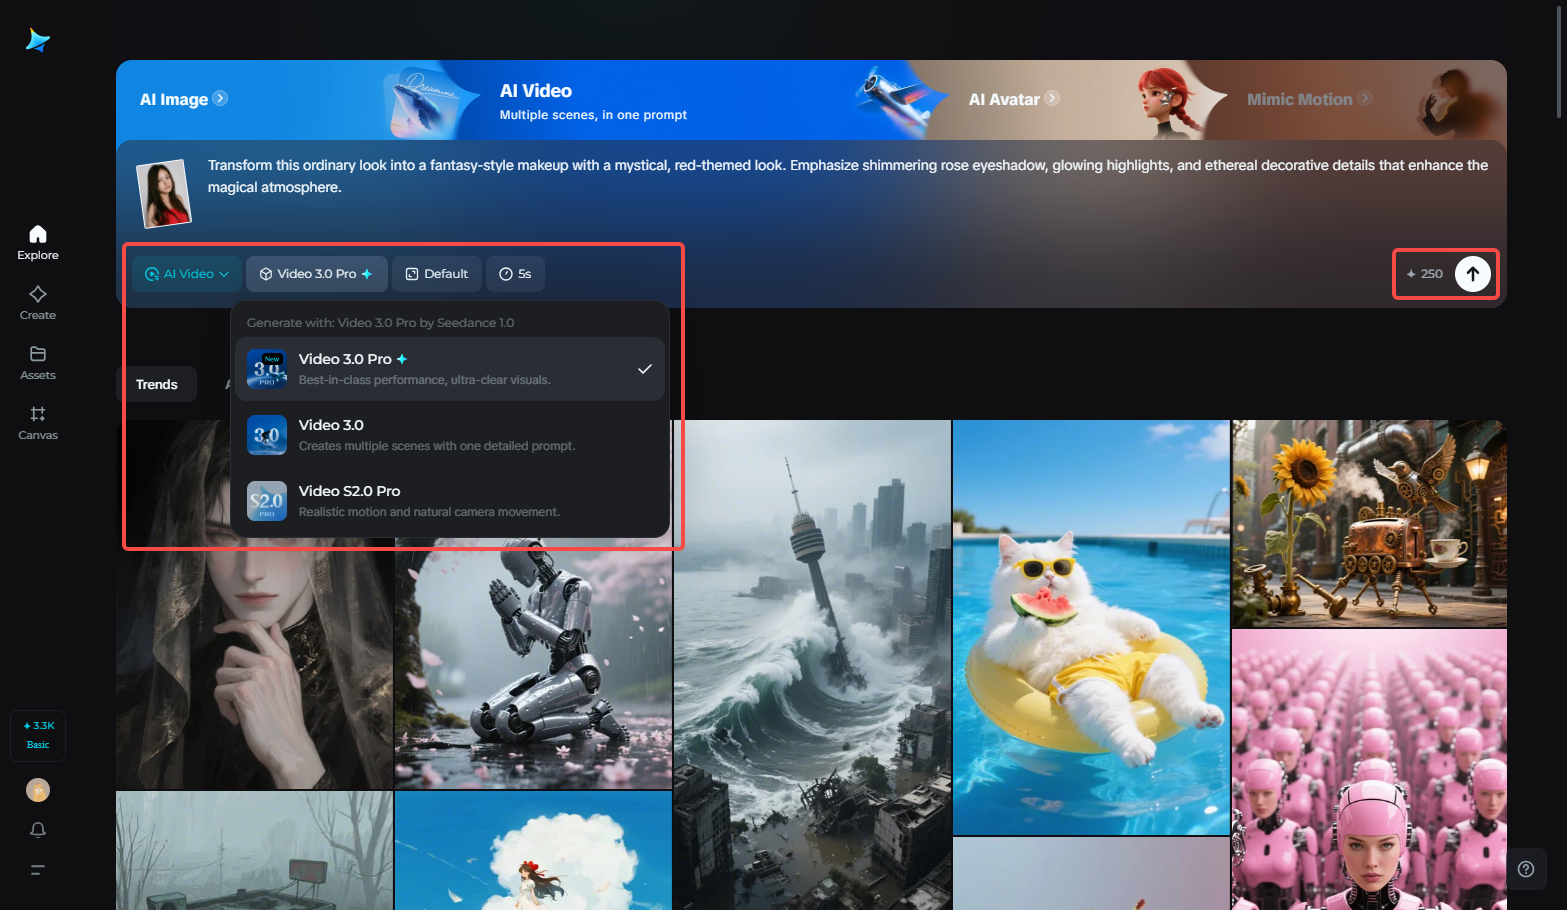Image resolution: width=1567 pixels, height=910 pixels.
Task: Click the 250 credits cost indicator
Action: [x=1425, y=274]
